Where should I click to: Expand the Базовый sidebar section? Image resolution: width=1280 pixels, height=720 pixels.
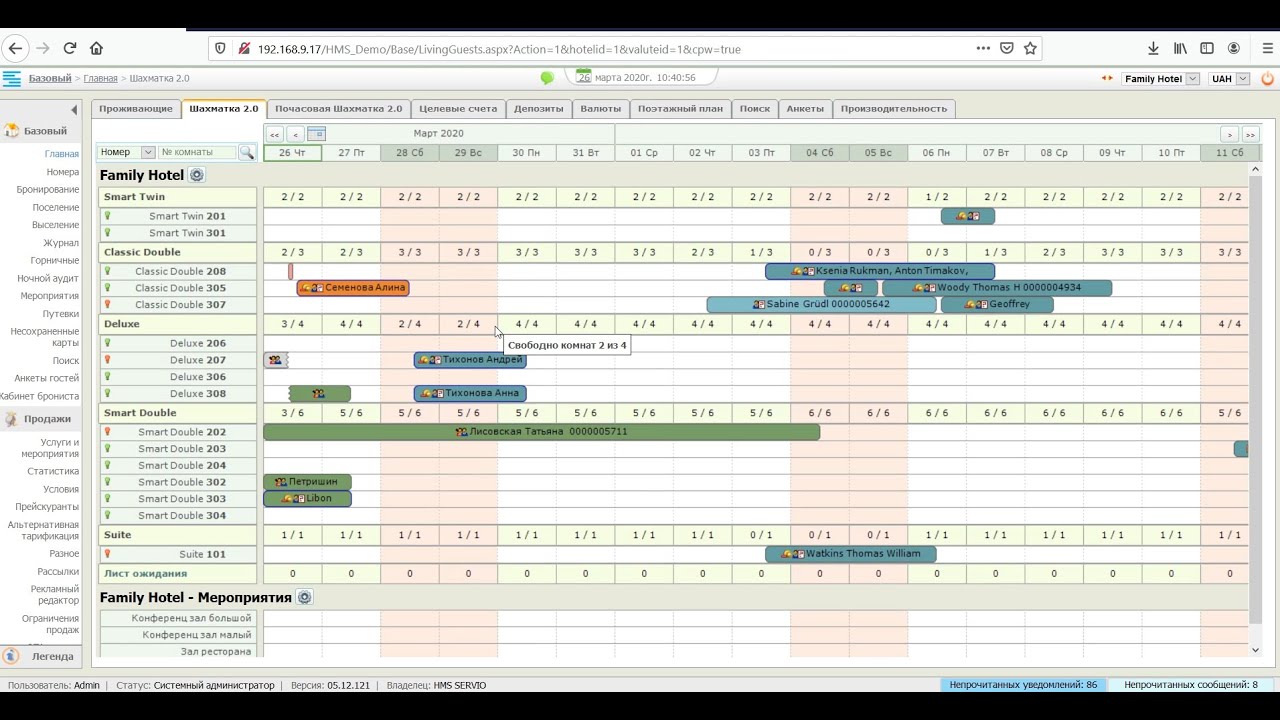tap(40, 131)
